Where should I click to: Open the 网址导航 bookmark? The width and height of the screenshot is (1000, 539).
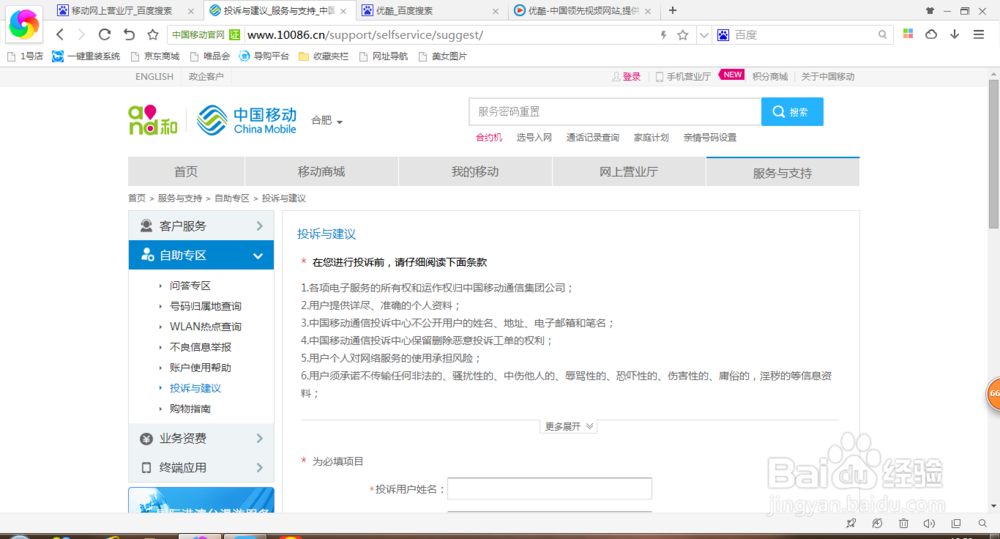pyautogui.click(x=383, y=56)
